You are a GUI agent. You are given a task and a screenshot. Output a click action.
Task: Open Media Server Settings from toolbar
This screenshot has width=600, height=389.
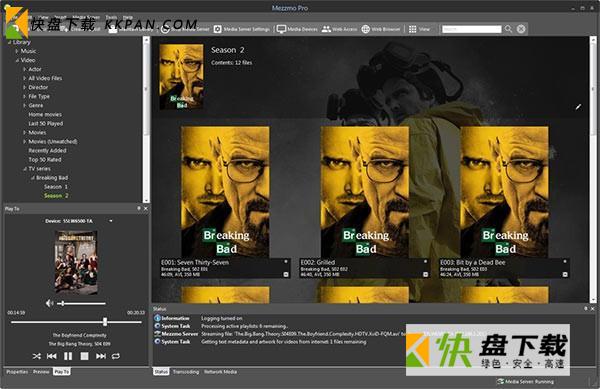pos(242,29)
